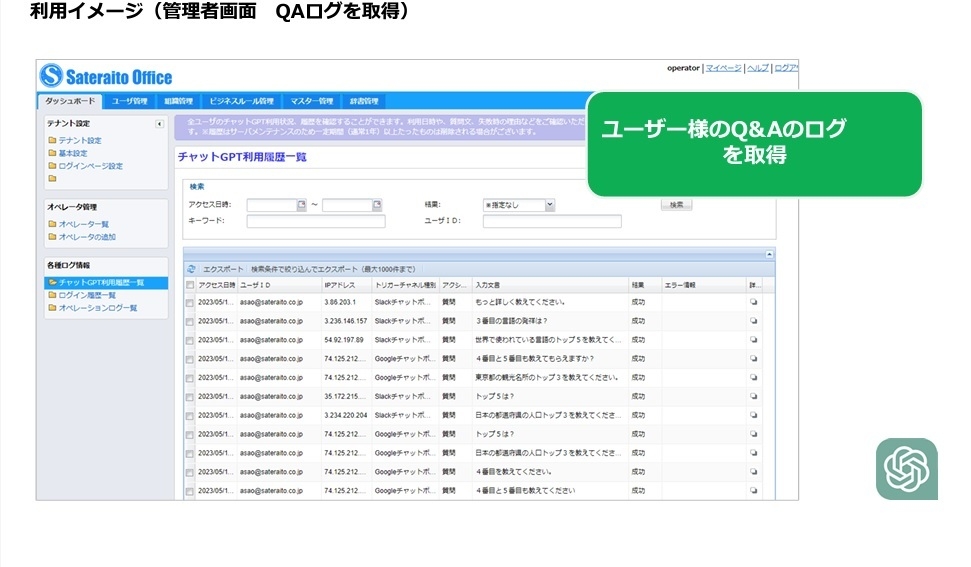Open the end date calendar picker
The width and height of the screenshot is (971, 567).
[377, 205]
